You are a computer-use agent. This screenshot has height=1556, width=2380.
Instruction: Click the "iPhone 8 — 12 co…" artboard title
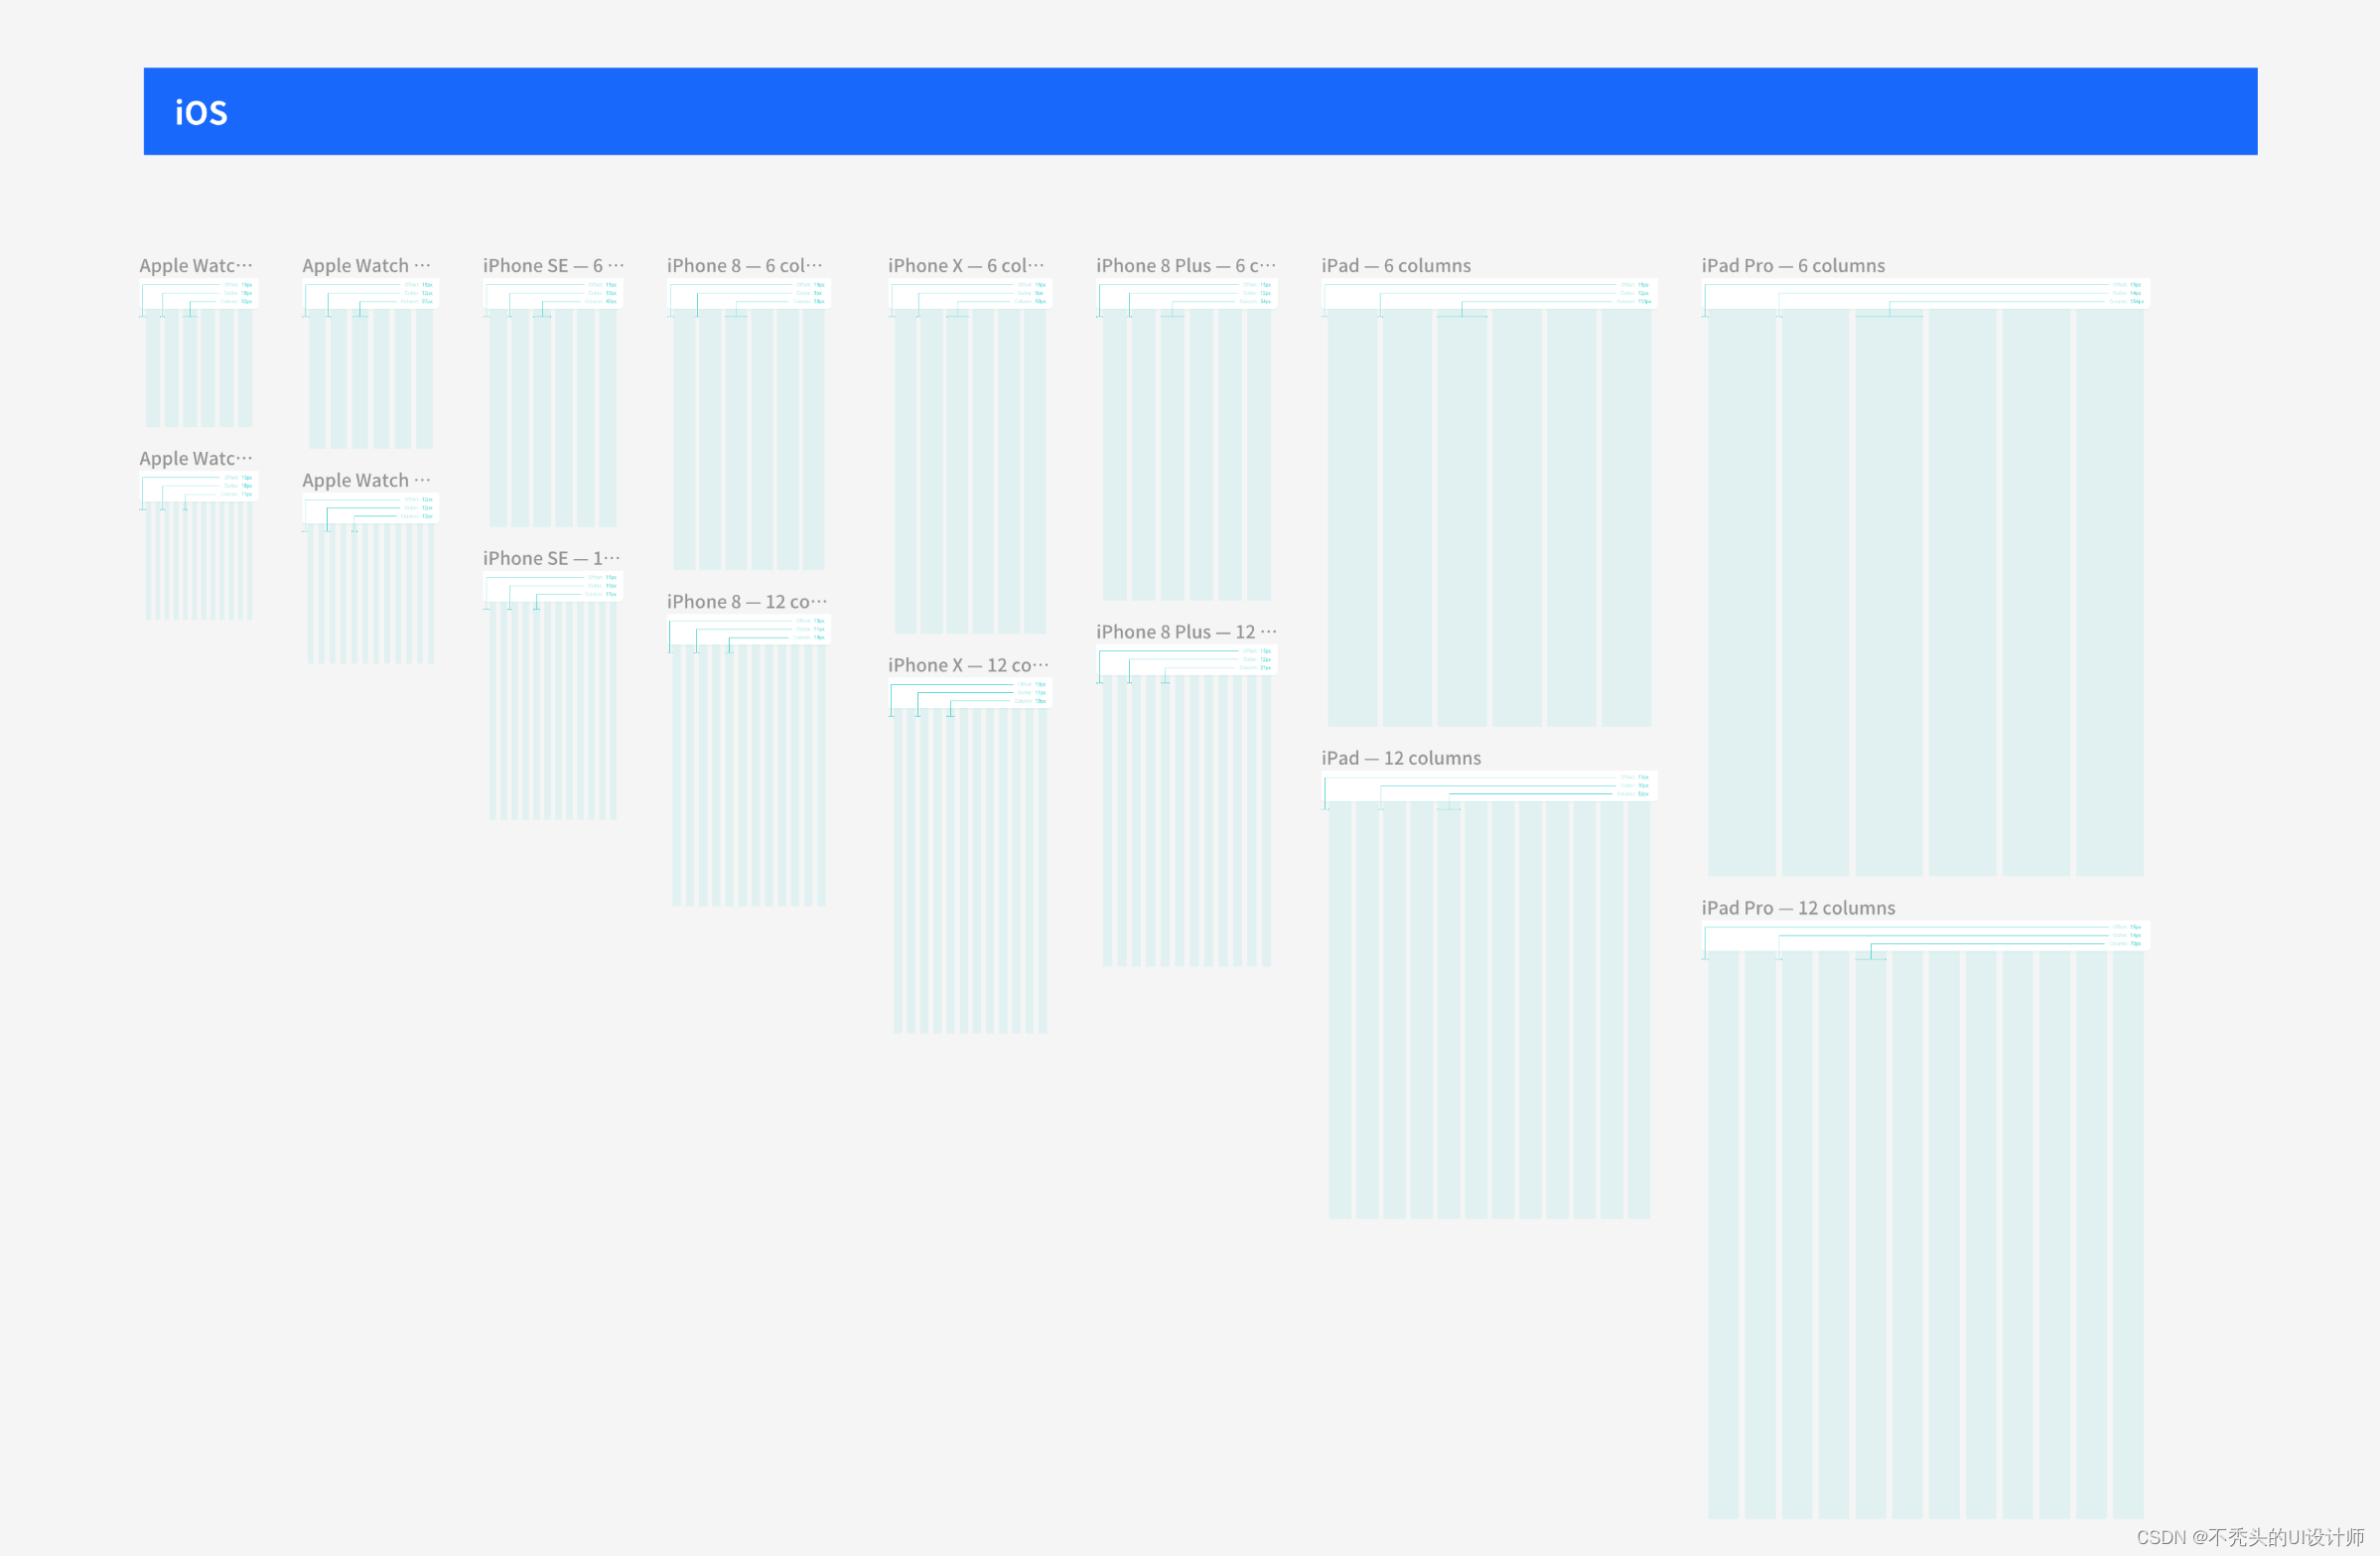point(747,601)
